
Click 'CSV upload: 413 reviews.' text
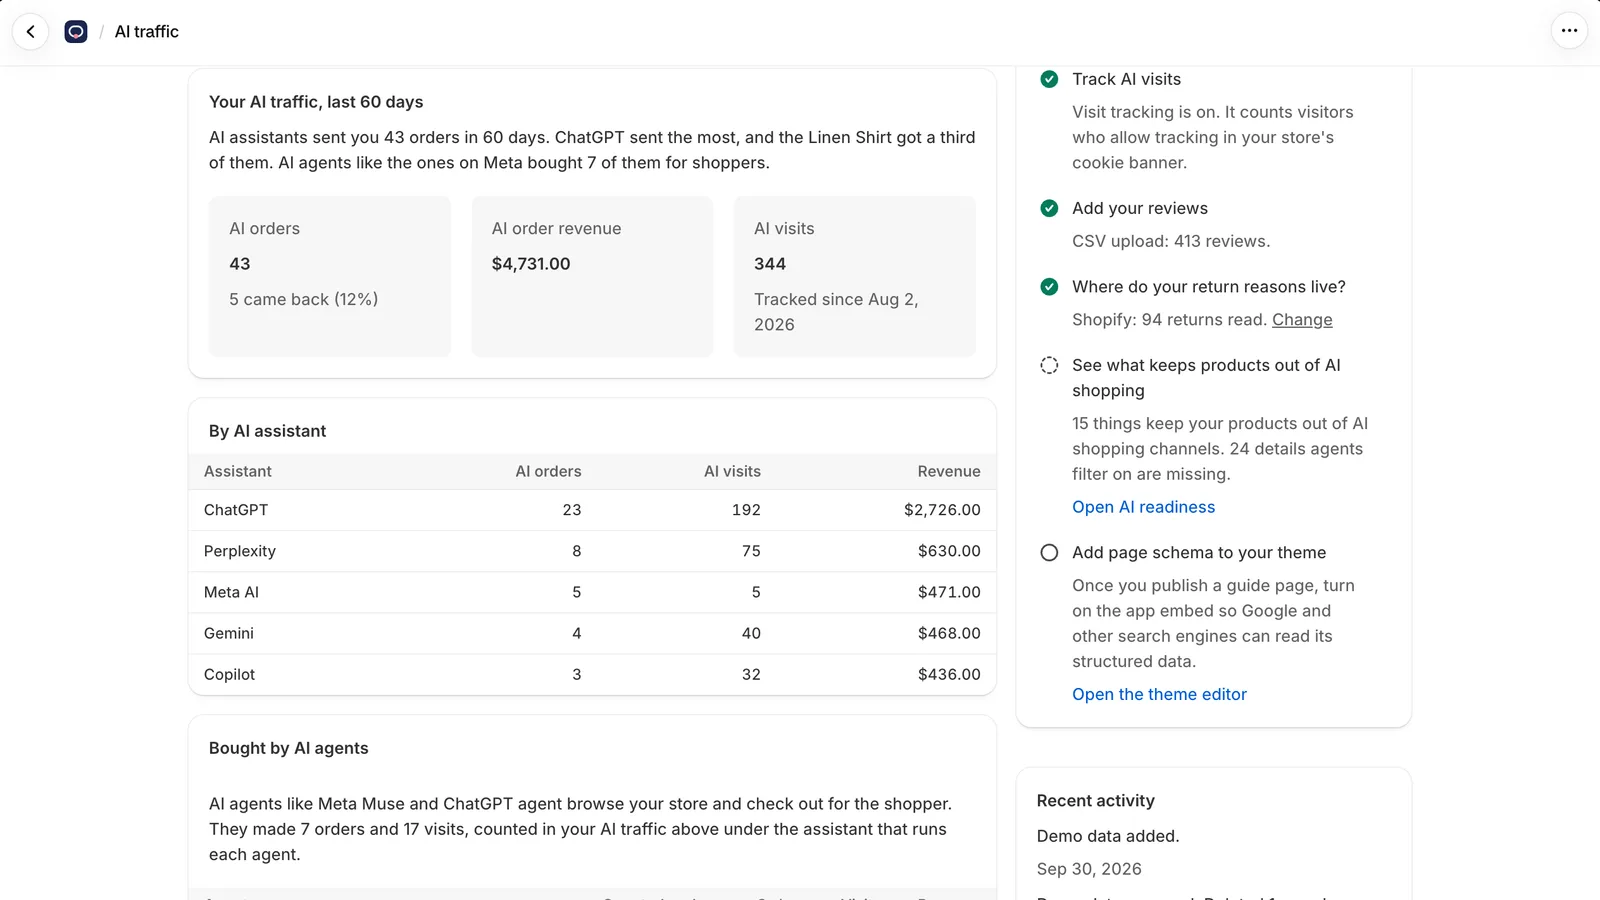1171,241
